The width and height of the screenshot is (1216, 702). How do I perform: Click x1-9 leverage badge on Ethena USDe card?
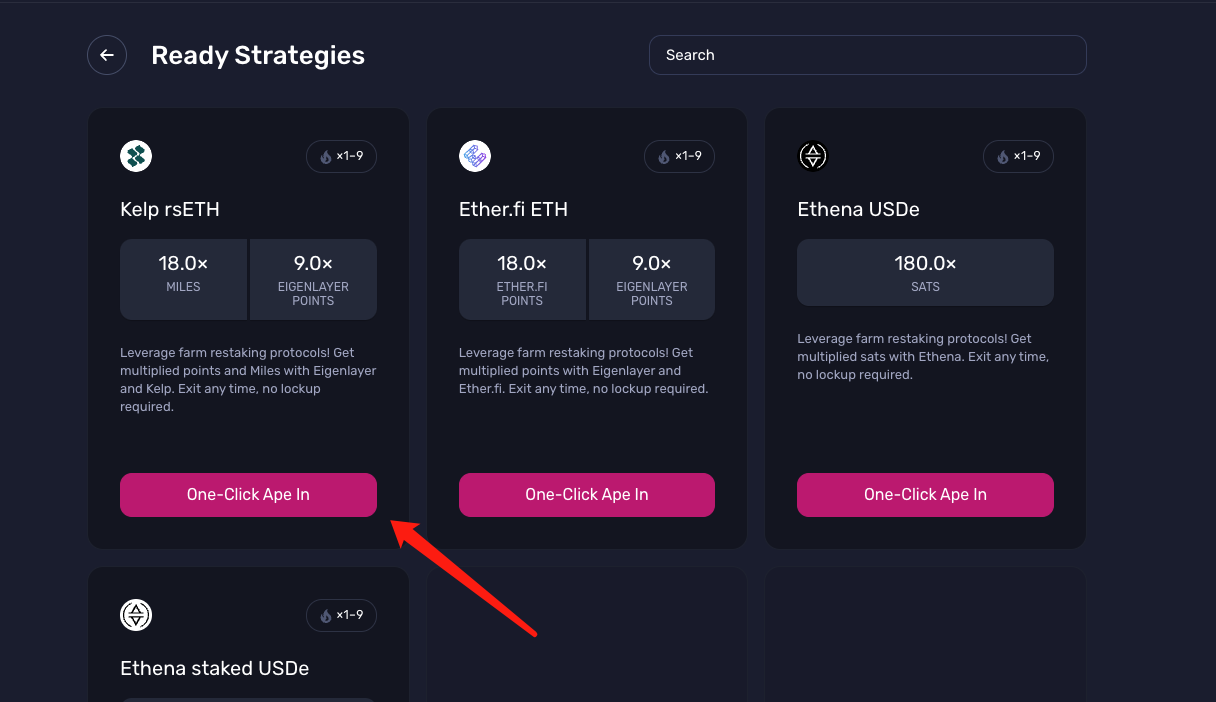(x=1018, y=156)
